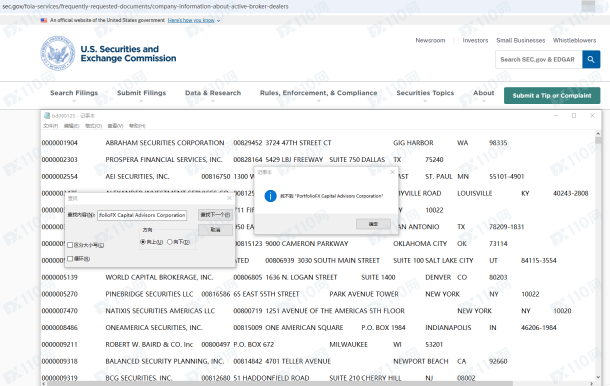Click the blue search magnifier icon
The image size is (610, 386).
point(591,60)
